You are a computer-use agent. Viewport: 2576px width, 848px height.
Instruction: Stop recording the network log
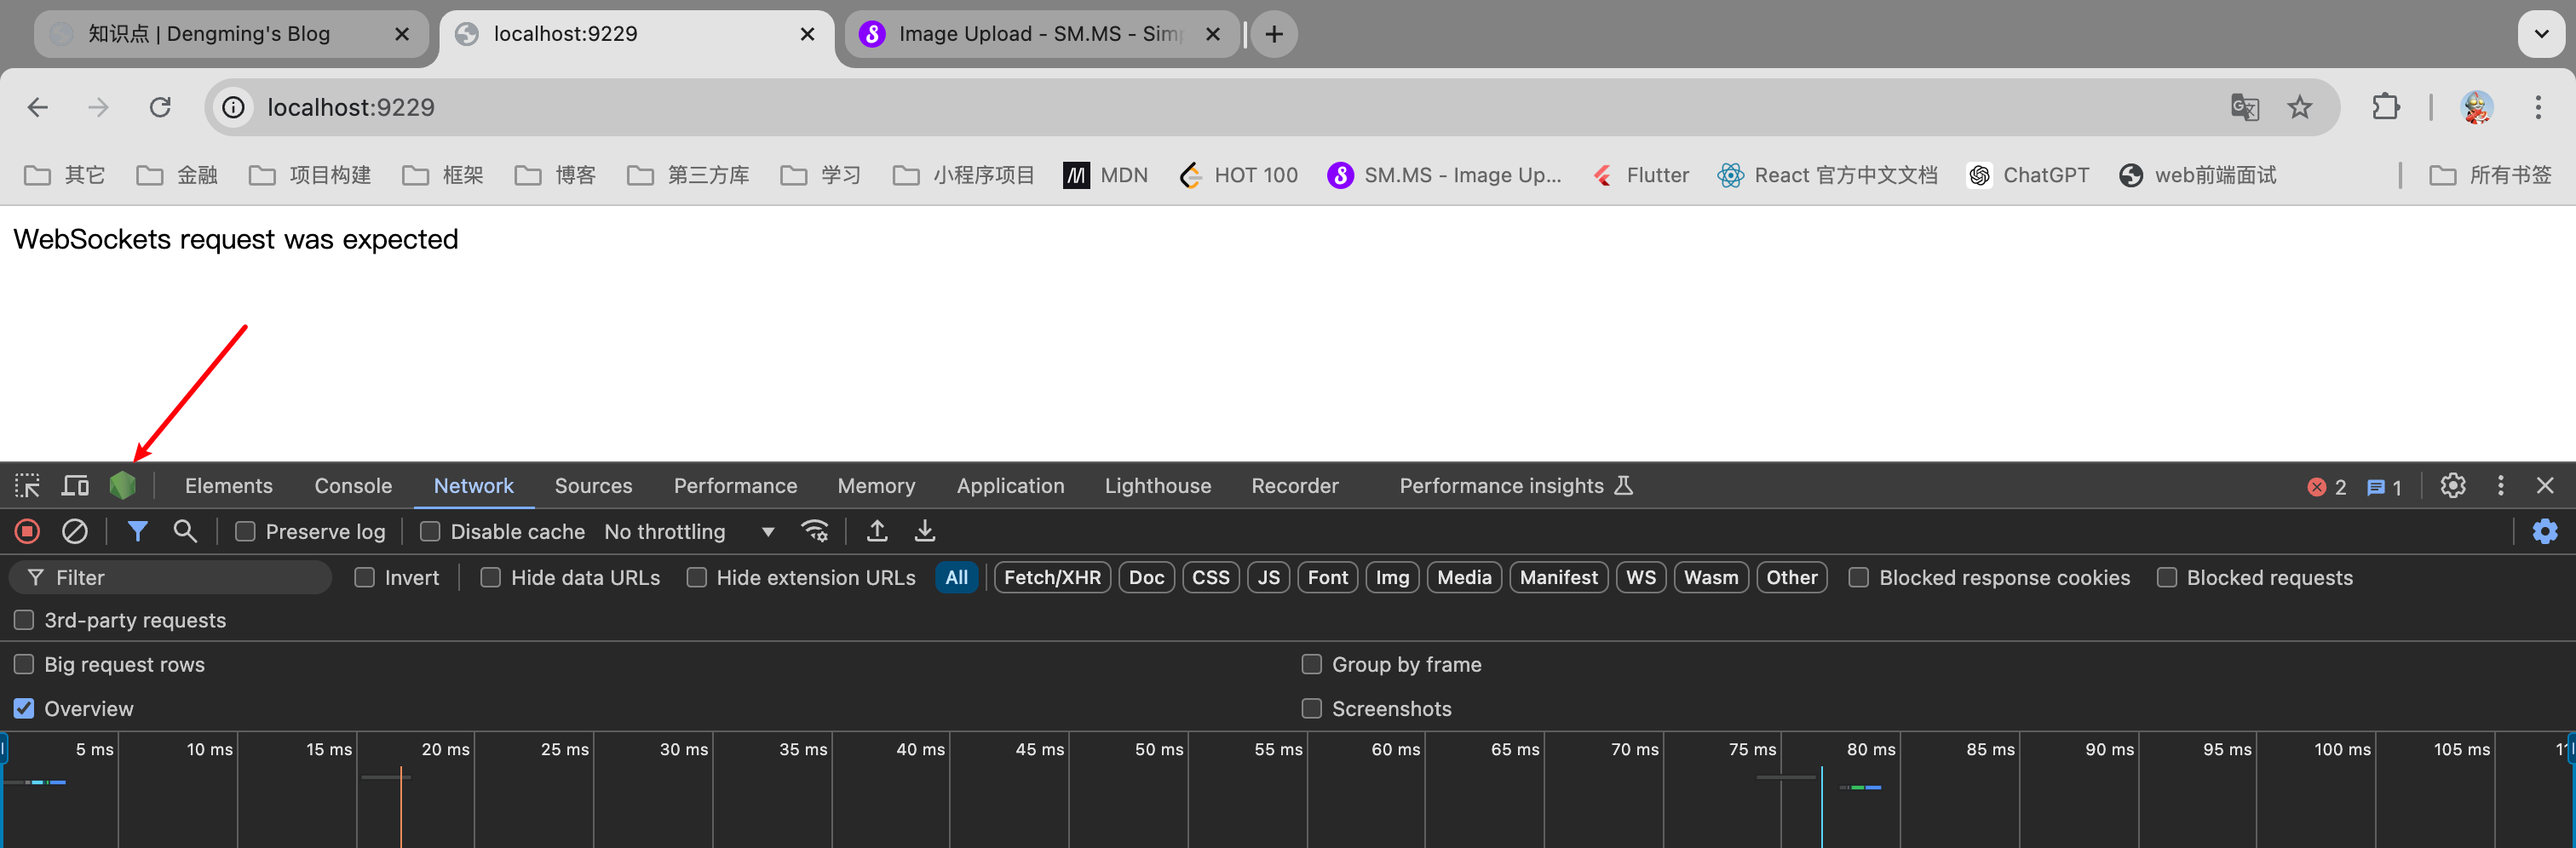click(28, 531)
